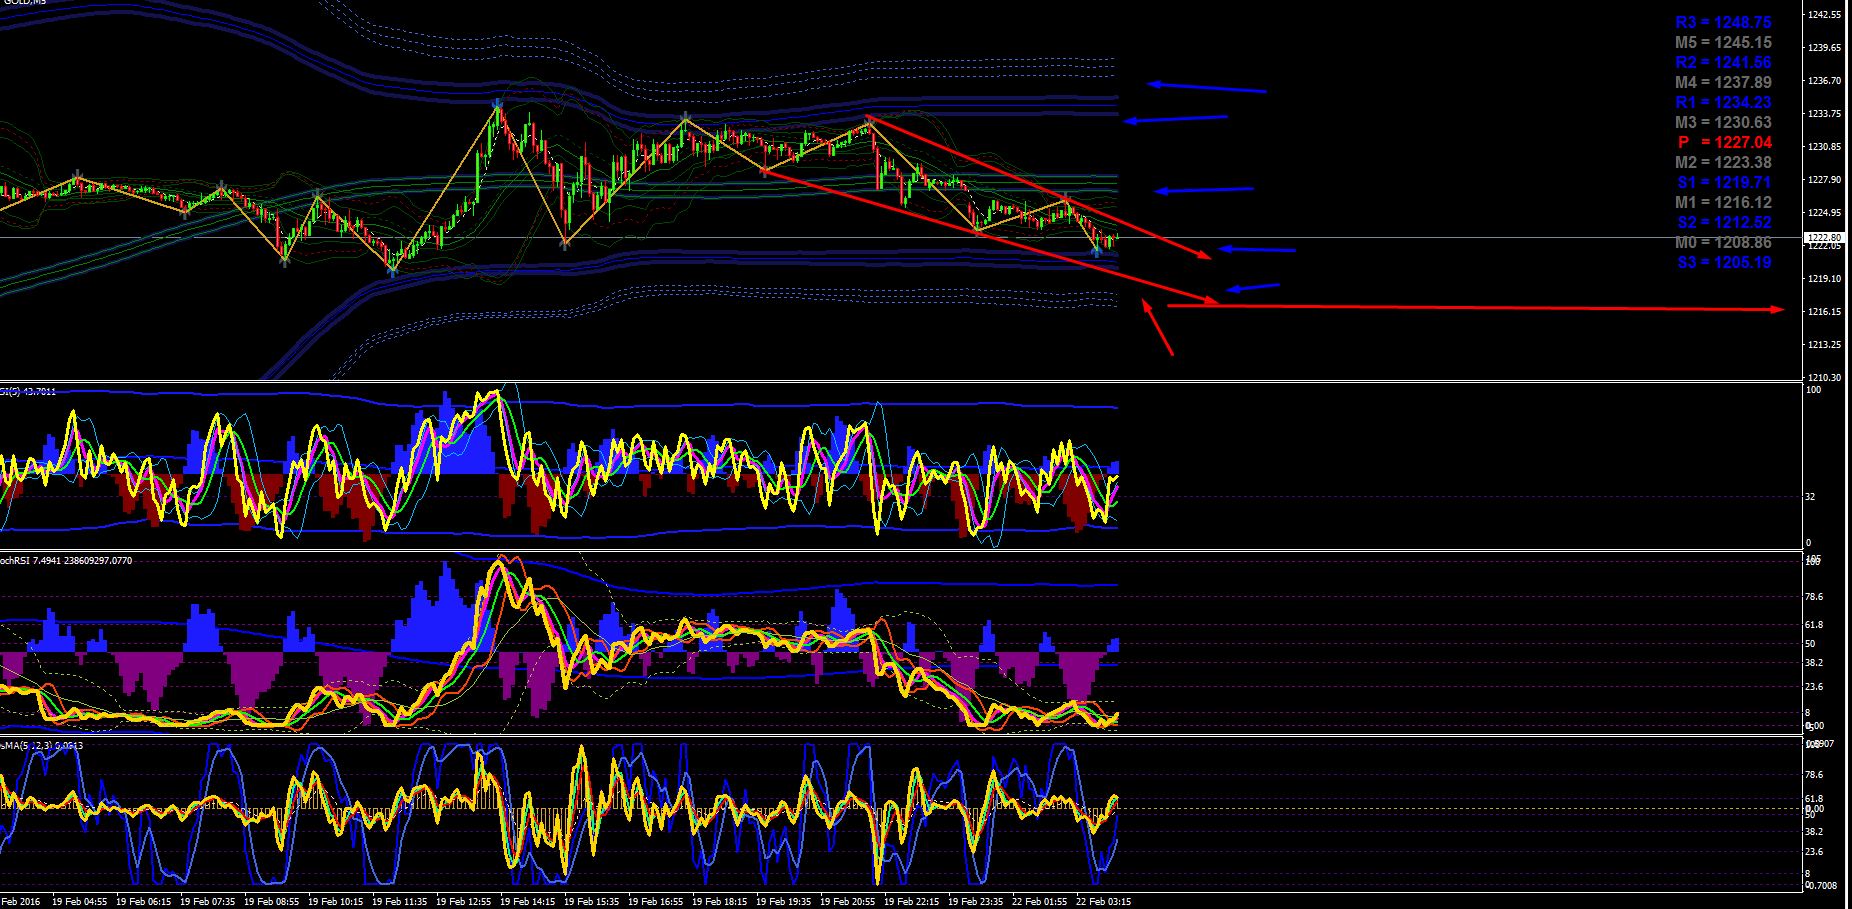Click the 22 Feb 03:15 time label
This screenshot has width=1852, height=909.
click(x=1103, y=902)
